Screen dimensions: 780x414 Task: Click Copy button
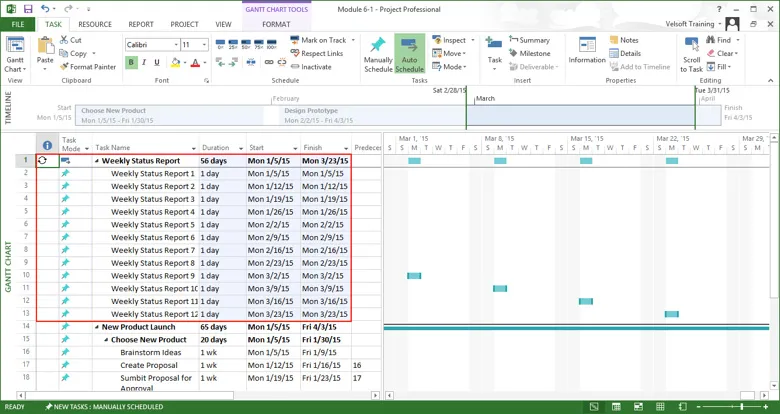coord(74,53)
